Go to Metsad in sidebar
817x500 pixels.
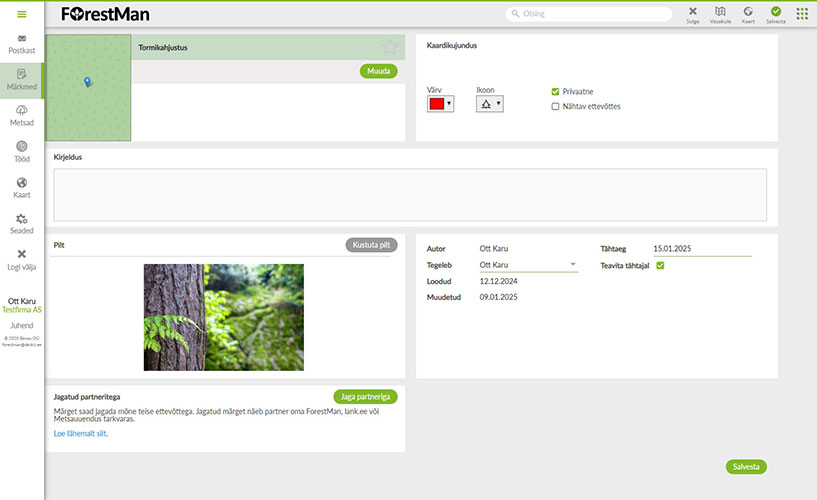click(x=22, y=115)
